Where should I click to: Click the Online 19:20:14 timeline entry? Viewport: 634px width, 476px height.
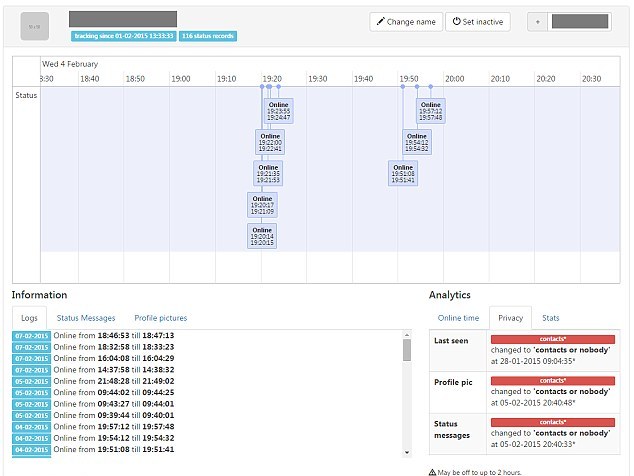coord(262,236)
